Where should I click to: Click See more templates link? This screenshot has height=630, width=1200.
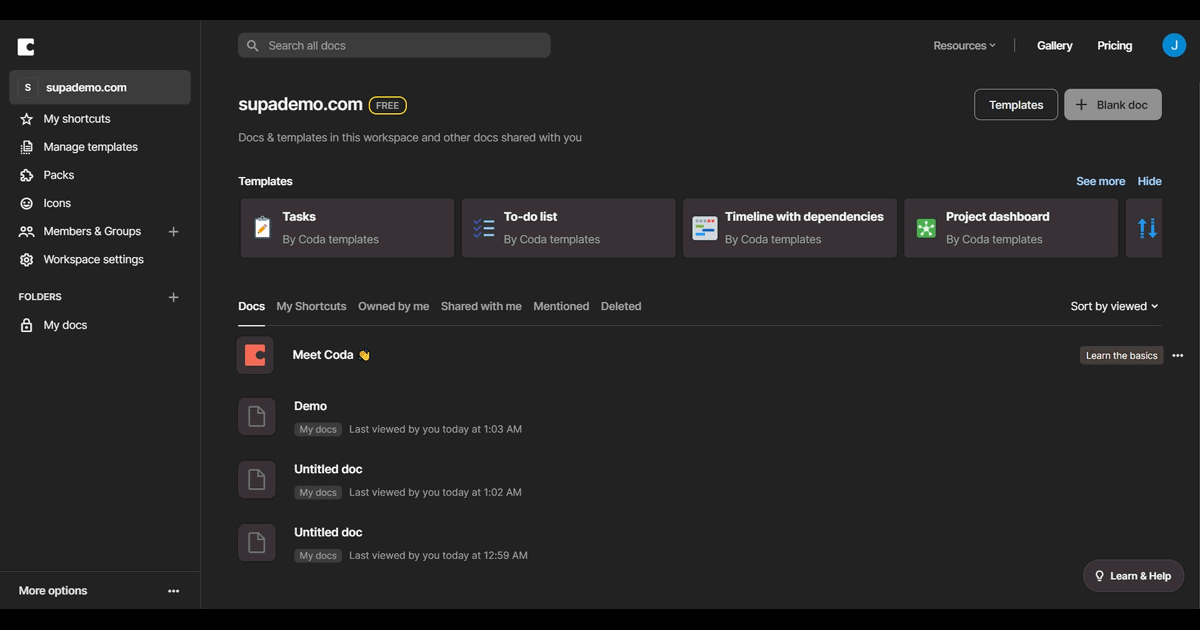[x=1100, y=181]
